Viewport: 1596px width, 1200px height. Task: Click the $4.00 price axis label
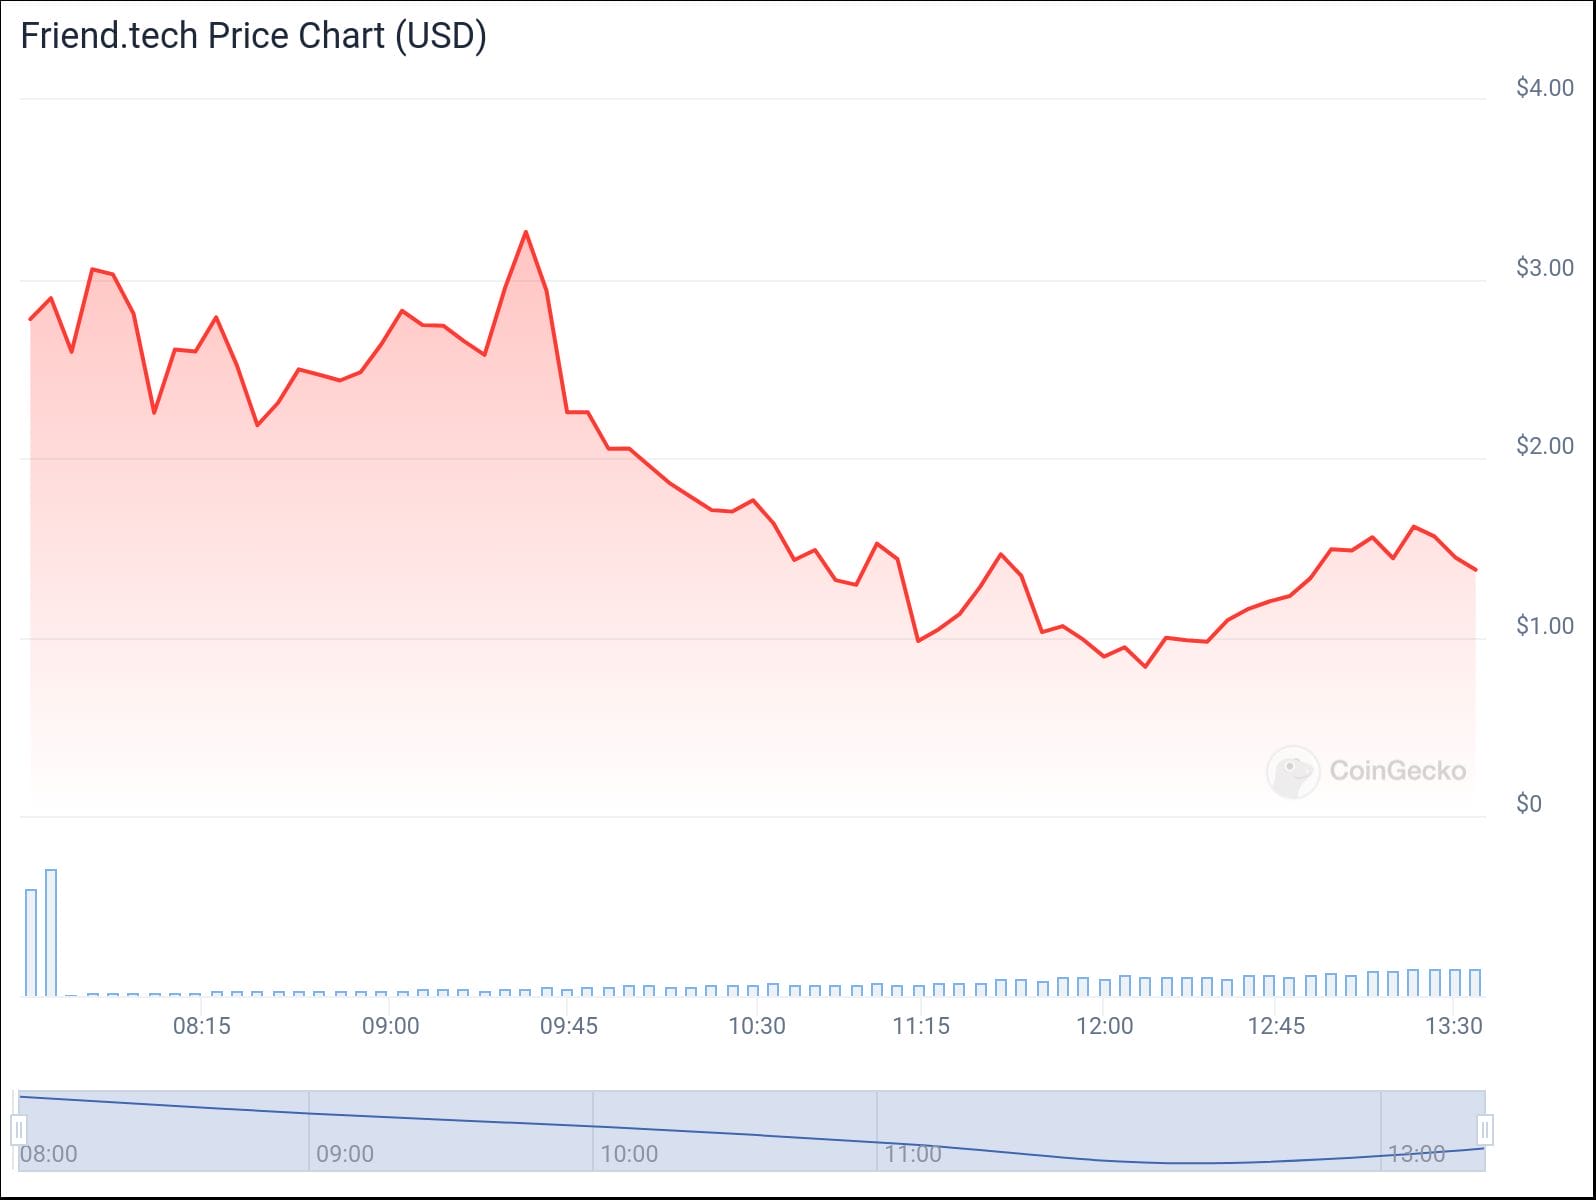pos(1545,88)
